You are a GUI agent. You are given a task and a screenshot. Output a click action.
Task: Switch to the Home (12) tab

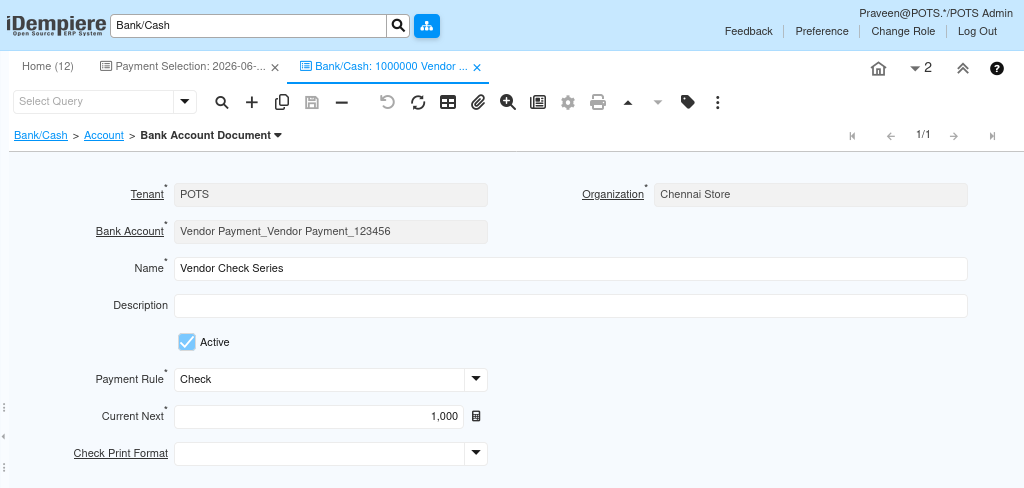point(48,67)
